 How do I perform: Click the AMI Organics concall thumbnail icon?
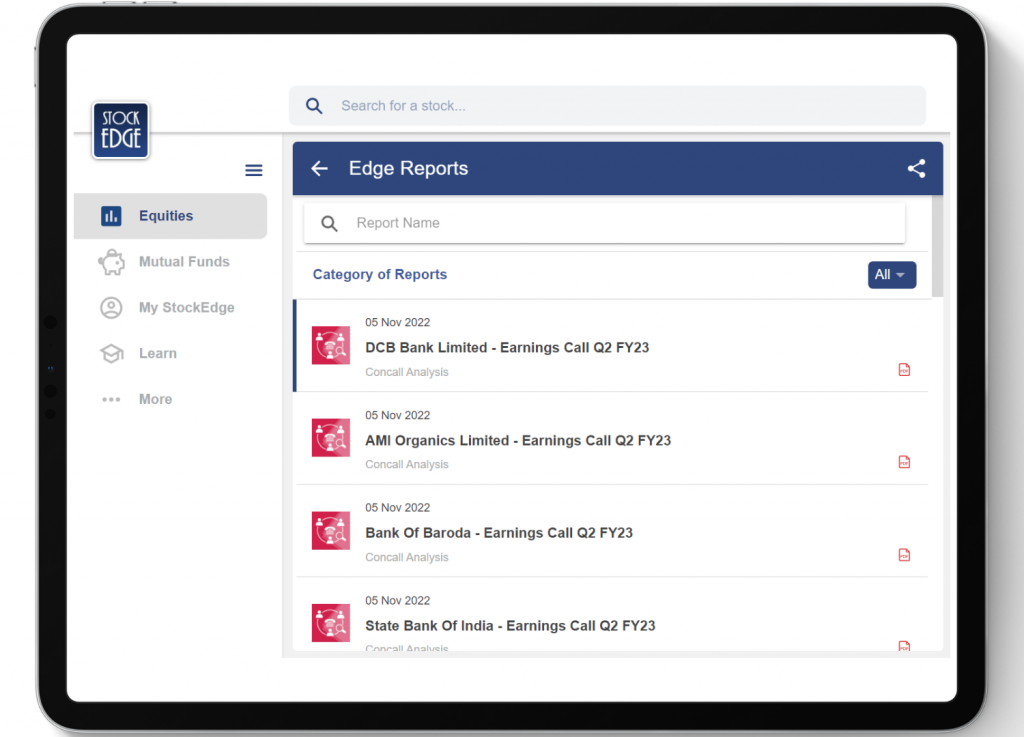pyautogui.click(x=331, y=438)
